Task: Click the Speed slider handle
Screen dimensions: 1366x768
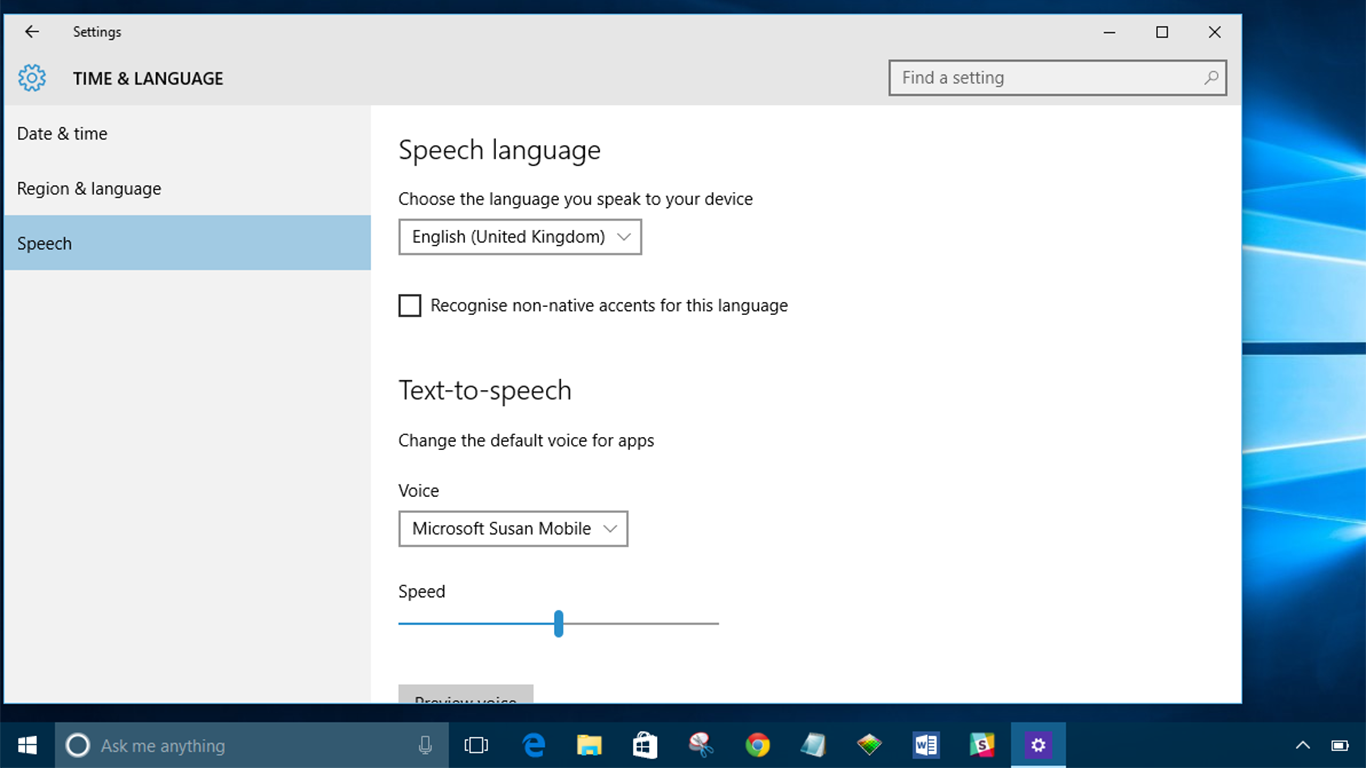Action: 559,624
